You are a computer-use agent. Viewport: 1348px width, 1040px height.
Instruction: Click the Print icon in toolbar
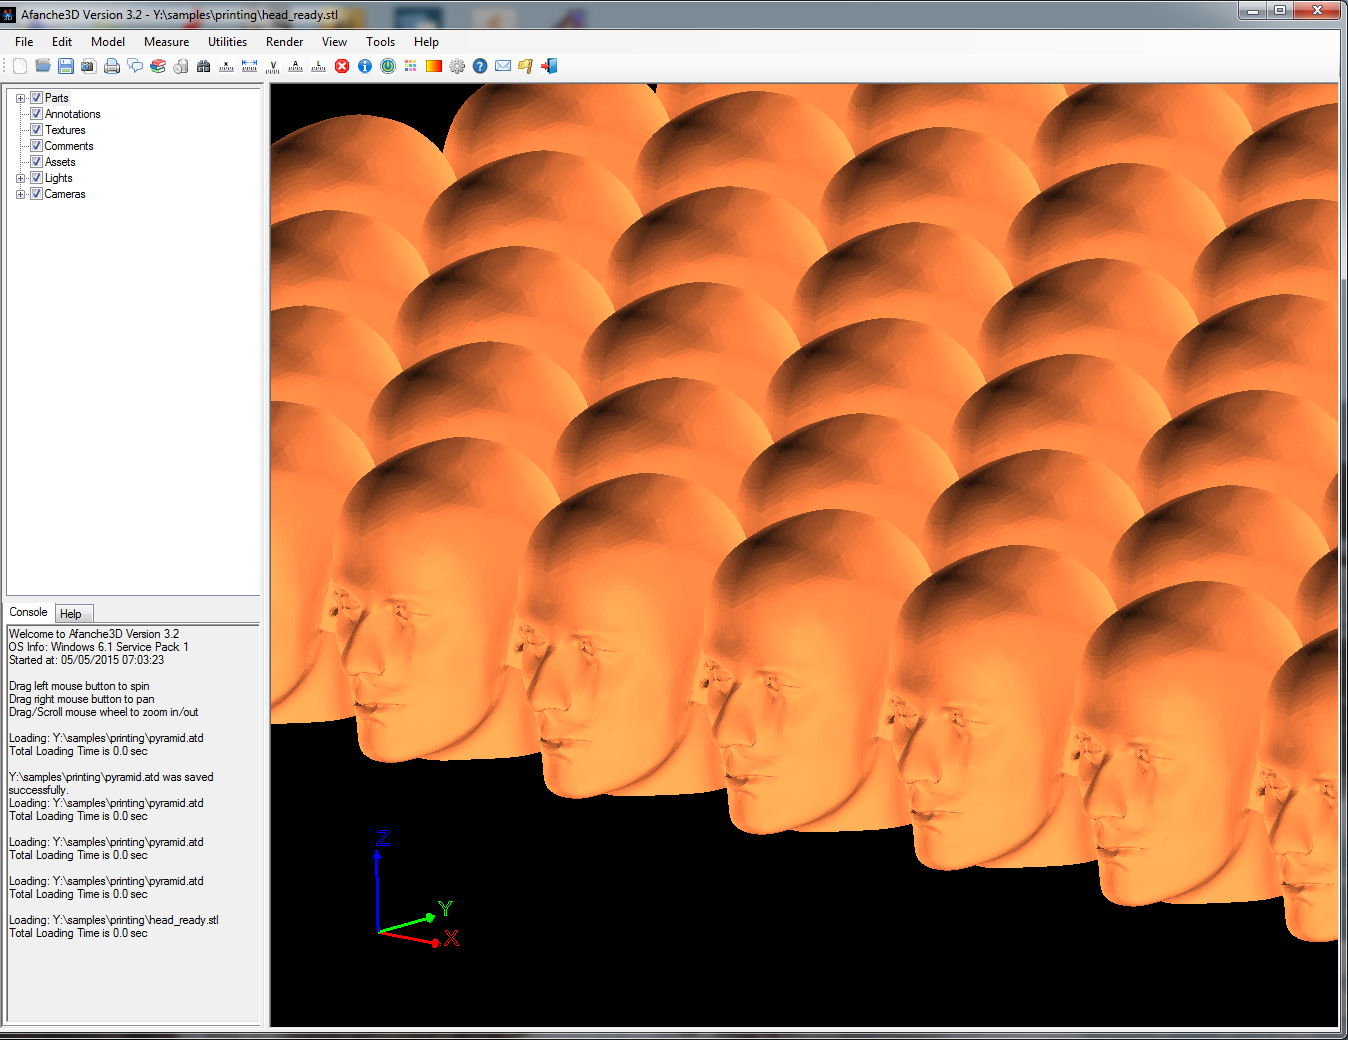tap(112, 66)
